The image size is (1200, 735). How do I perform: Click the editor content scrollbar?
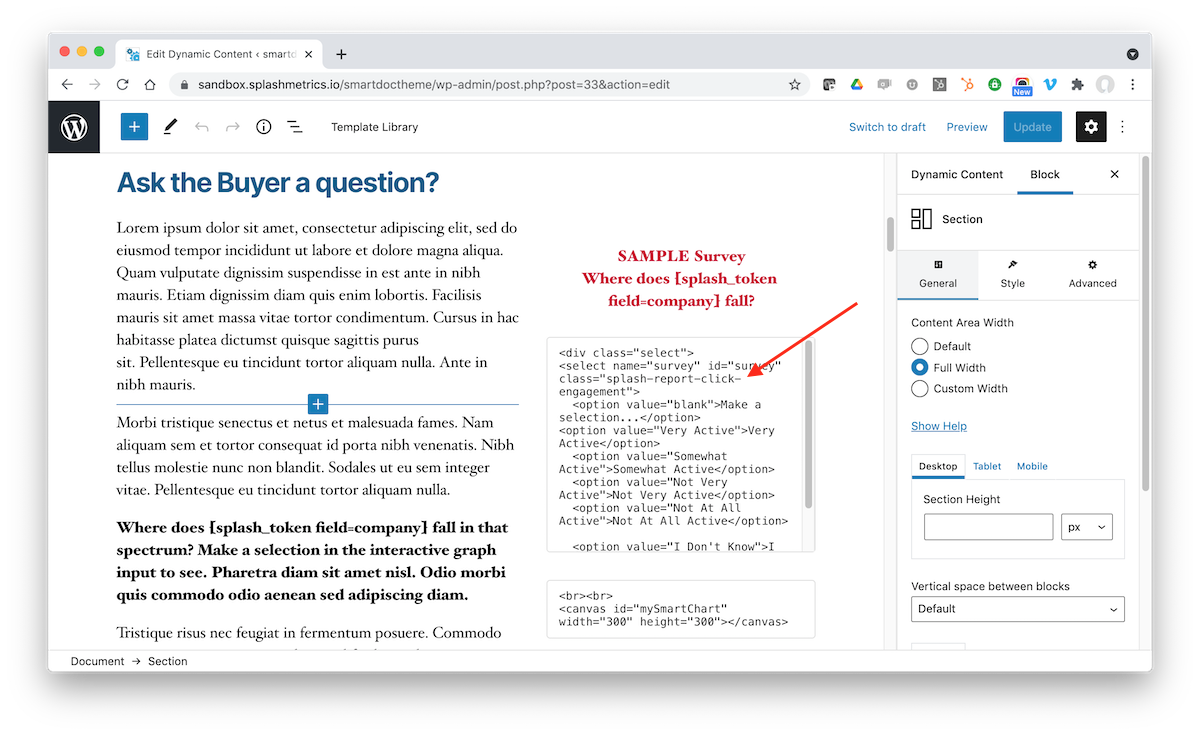[891, 234]
